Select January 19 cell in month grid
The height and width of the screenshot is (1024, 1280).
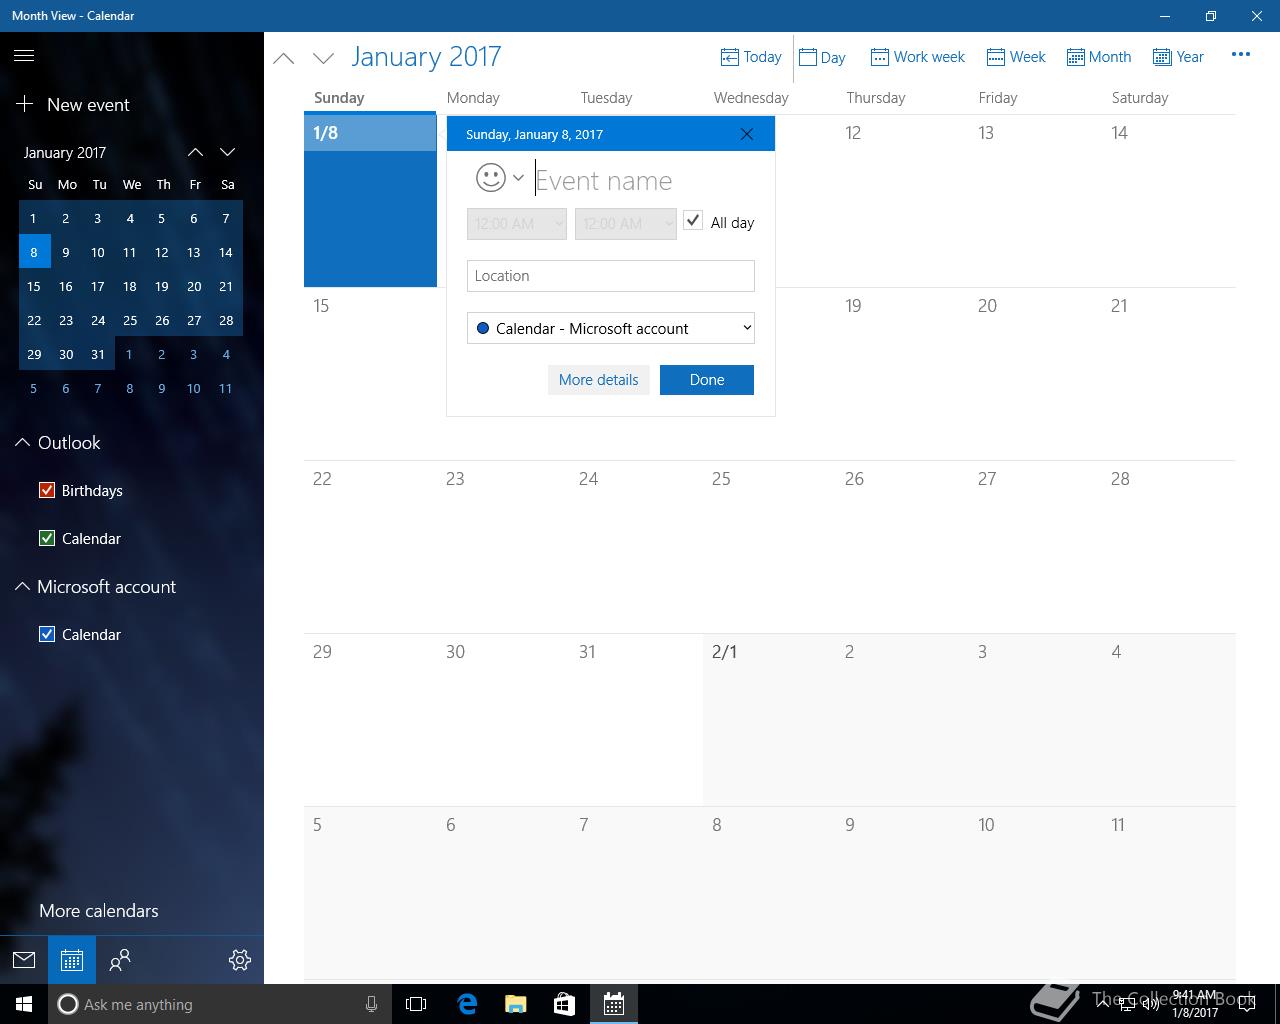(x=902, y=374)
